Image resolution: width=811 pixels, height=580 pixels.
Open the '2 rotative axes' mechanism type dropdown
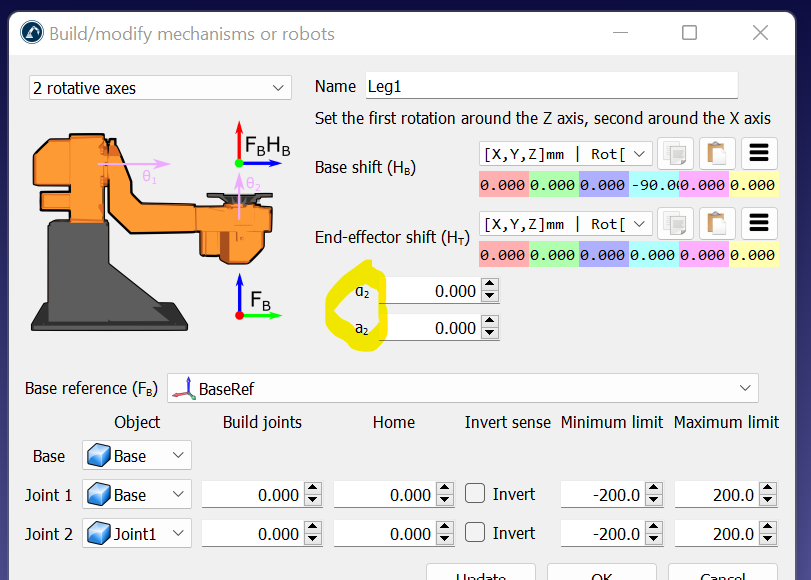tap(160, 88)
